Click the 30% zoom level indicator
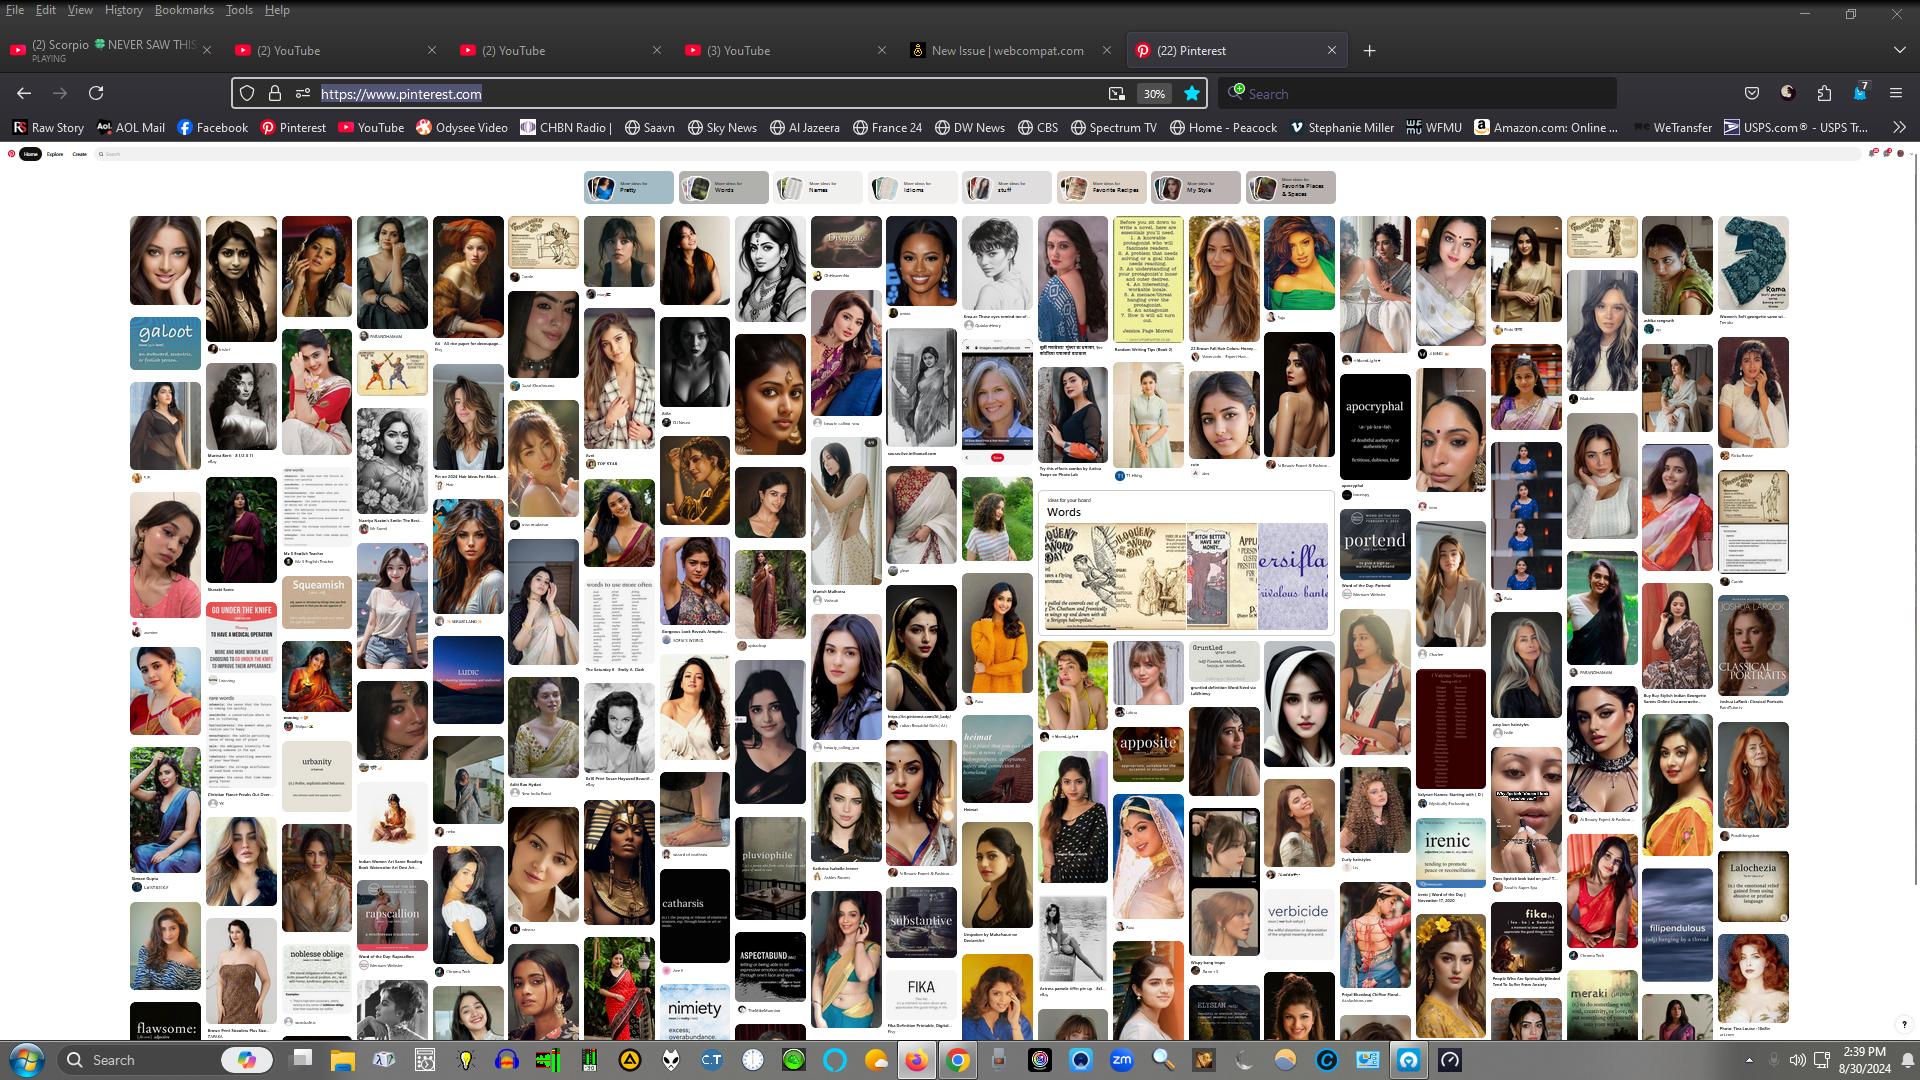The height and width of the screenshot is (1080, 1920). [1154, 93]
